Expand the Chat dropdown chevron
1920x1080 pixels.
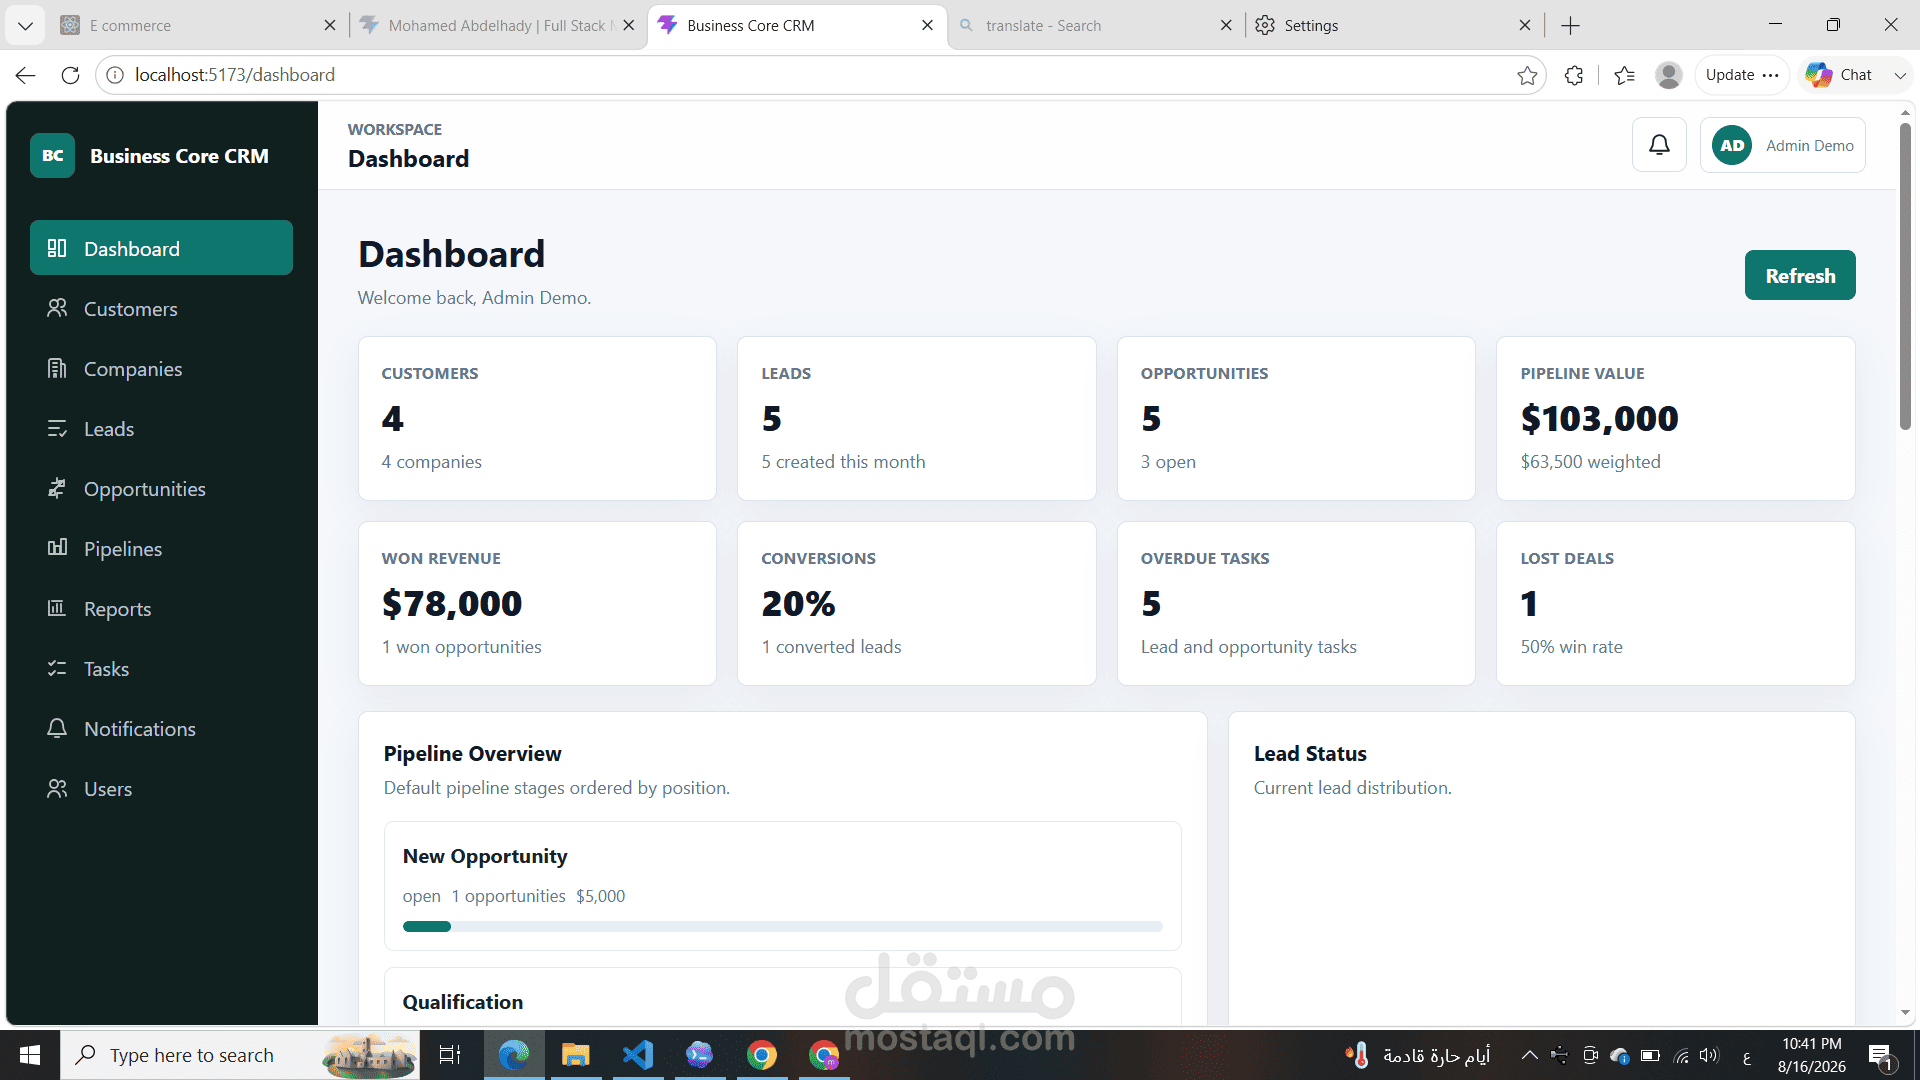pyautogui.click(x=1900, y=75)
